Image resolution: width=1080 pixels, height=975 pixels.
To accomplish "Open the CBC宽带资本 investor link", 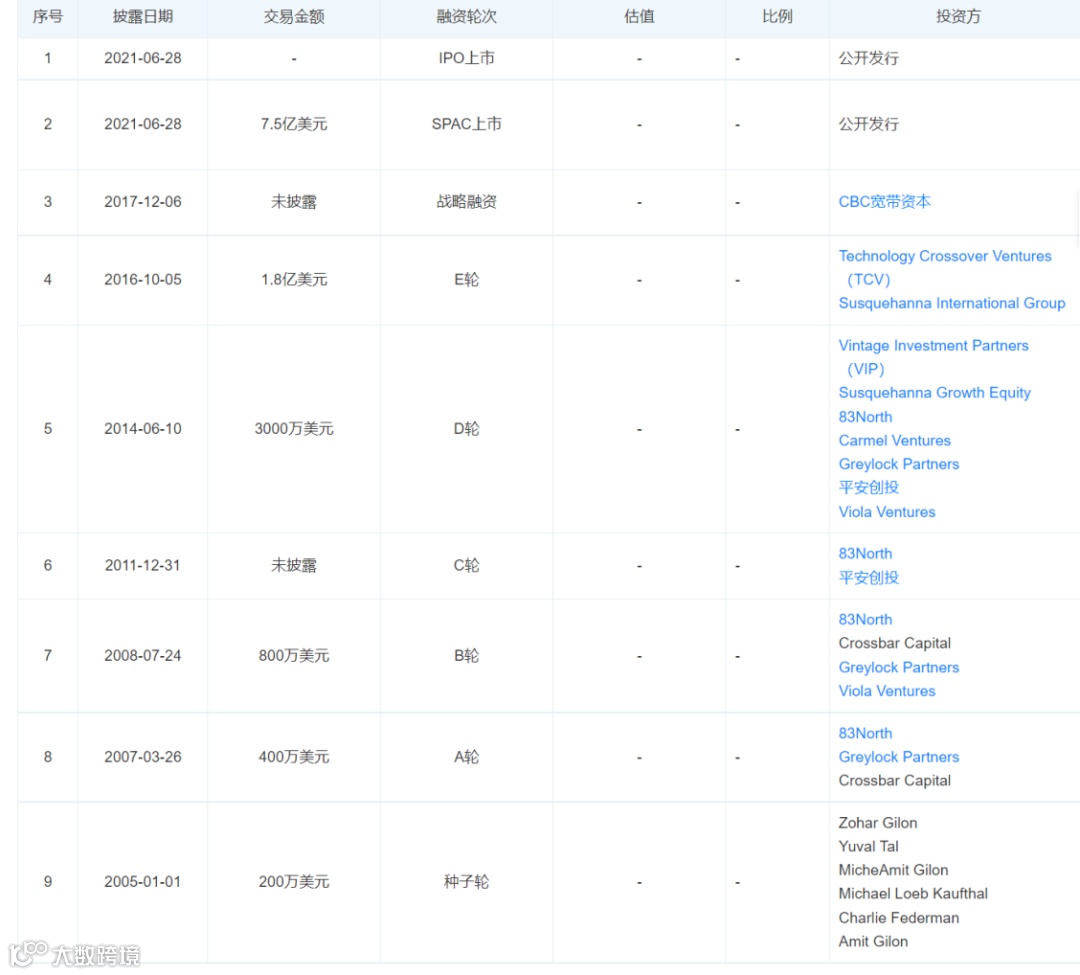I will coord(884,202).
